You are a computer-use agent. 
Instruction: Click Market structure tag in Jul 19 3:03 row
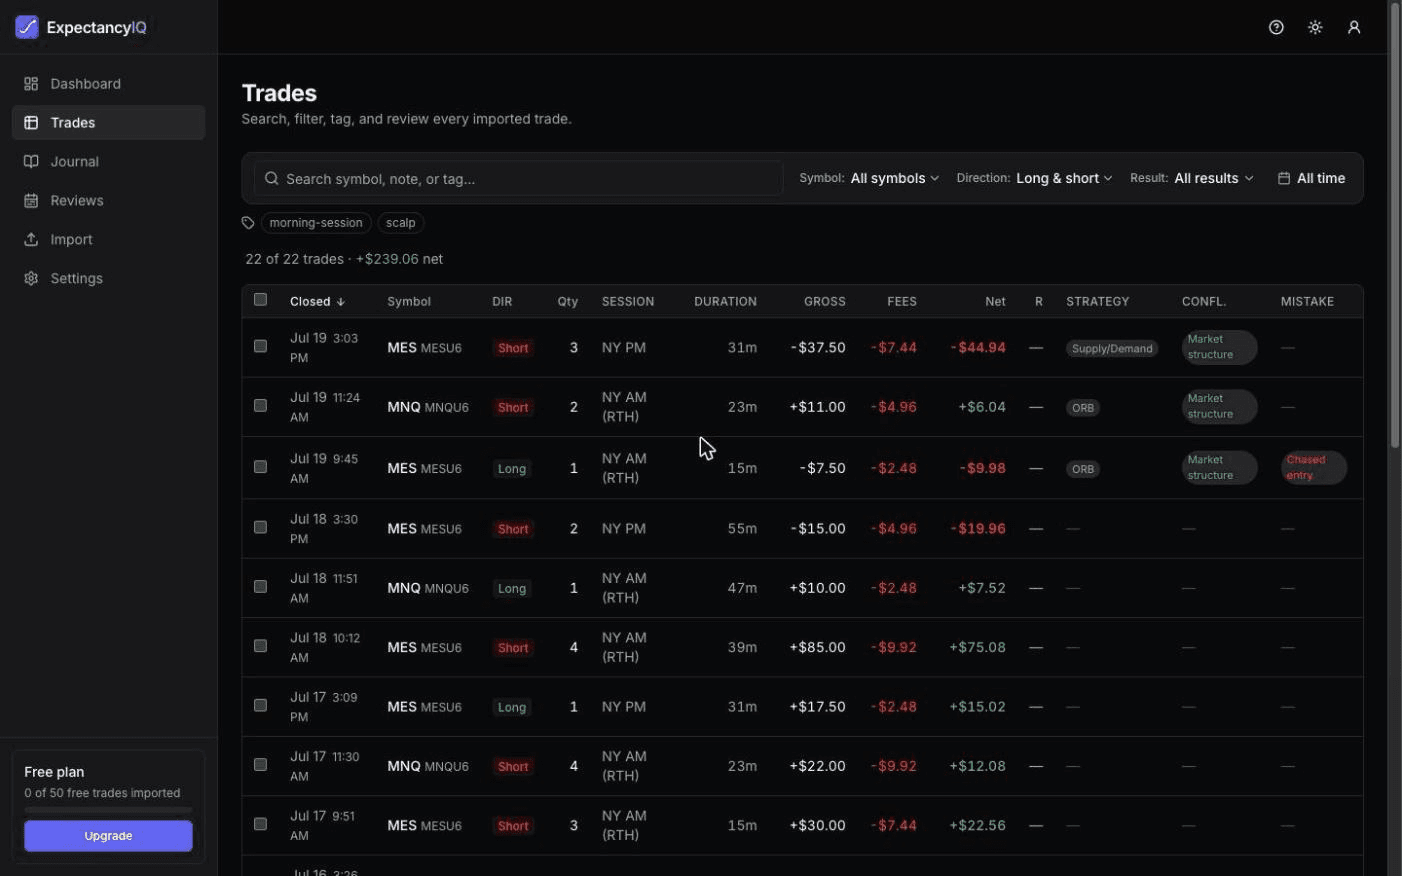[1219, 348]
